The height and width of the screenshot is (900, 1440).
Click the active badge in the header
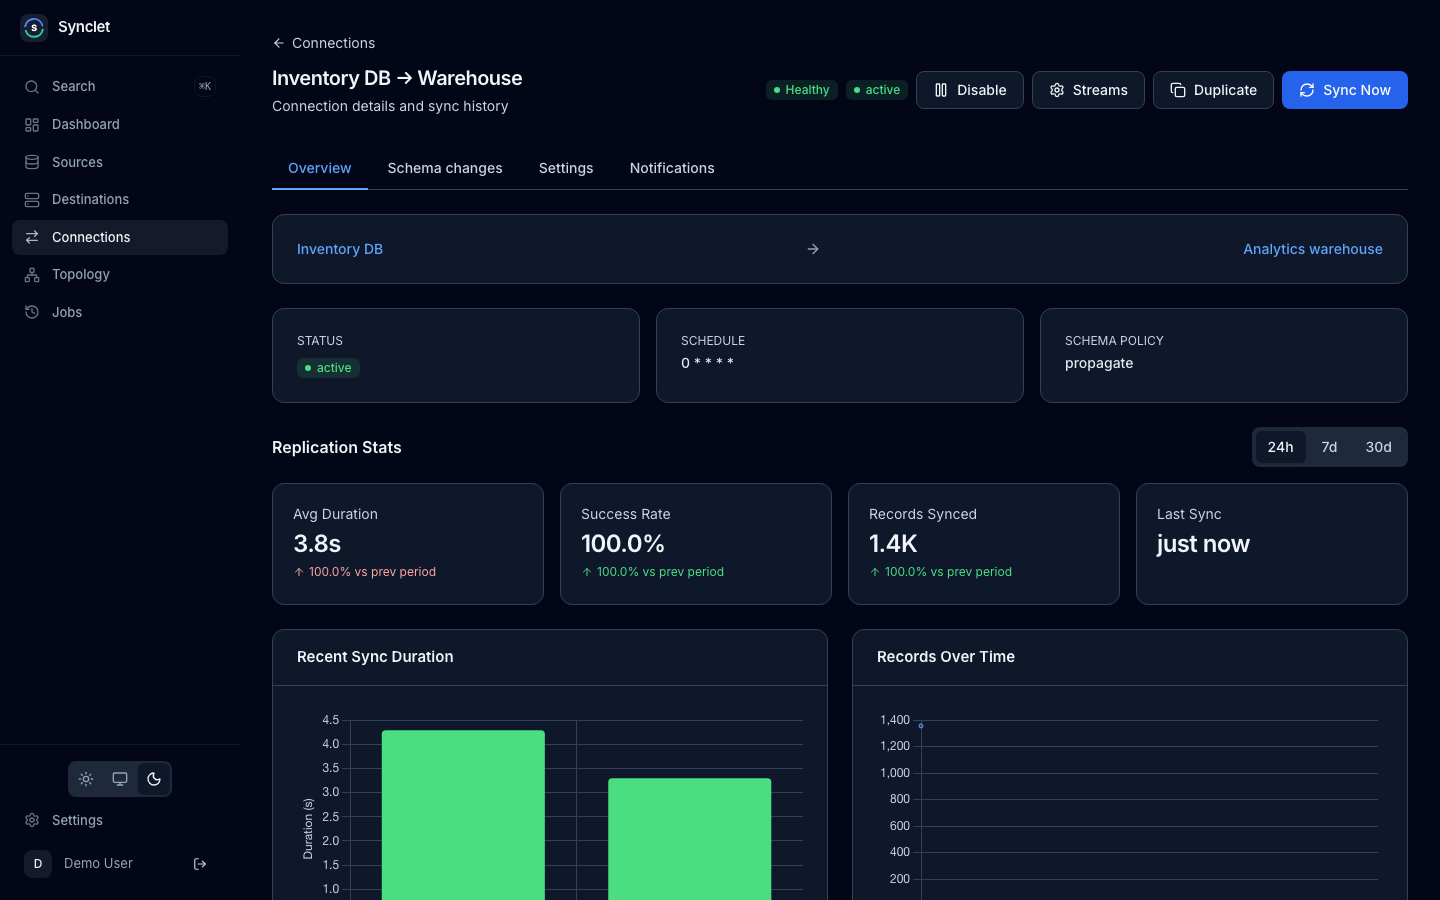[877, 90]
